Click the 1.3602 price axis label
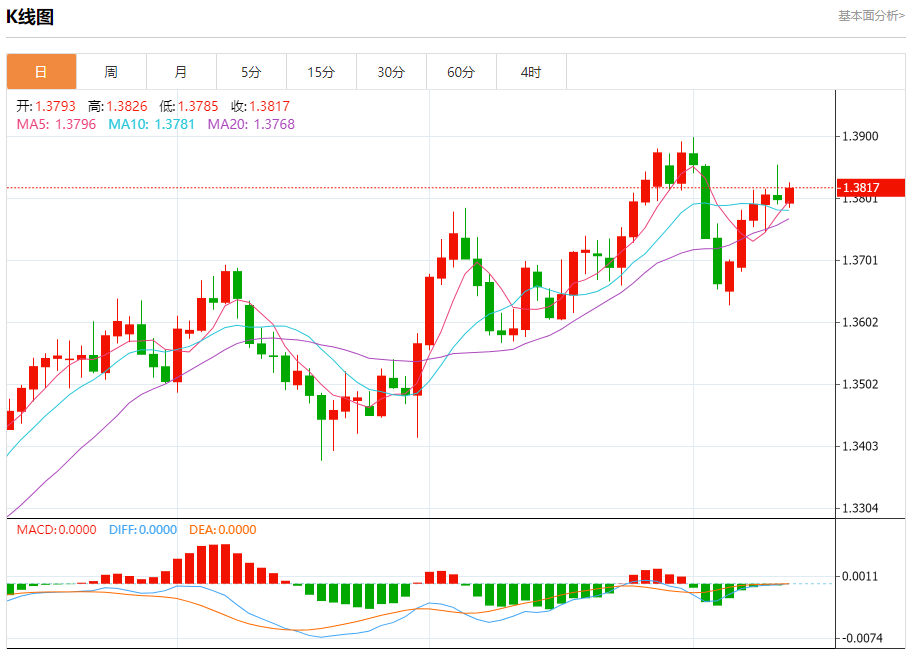Image resolution: width=914 pixels, height=649 pixels. tap(860, 322)
